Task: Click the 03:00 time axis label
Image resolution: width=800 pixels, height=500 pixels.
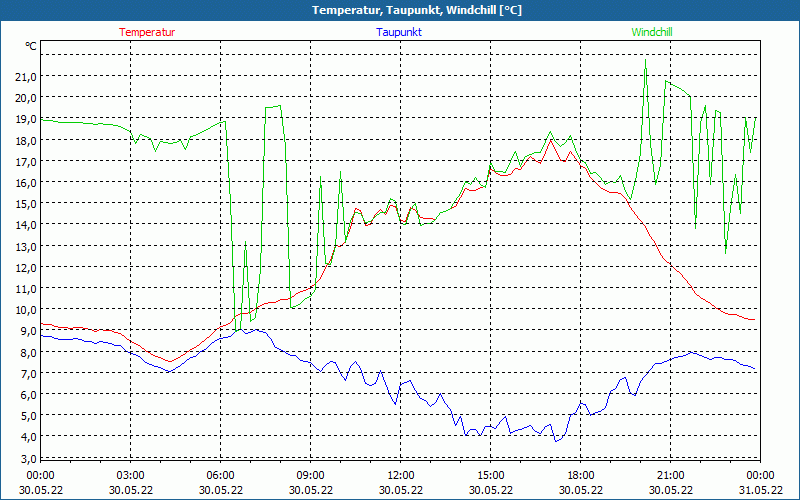Action: [131, 476]
